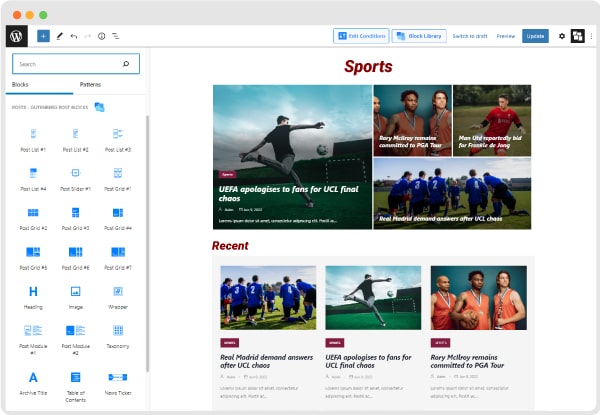
Task: Open the Preview options
Action: point(506,36)
